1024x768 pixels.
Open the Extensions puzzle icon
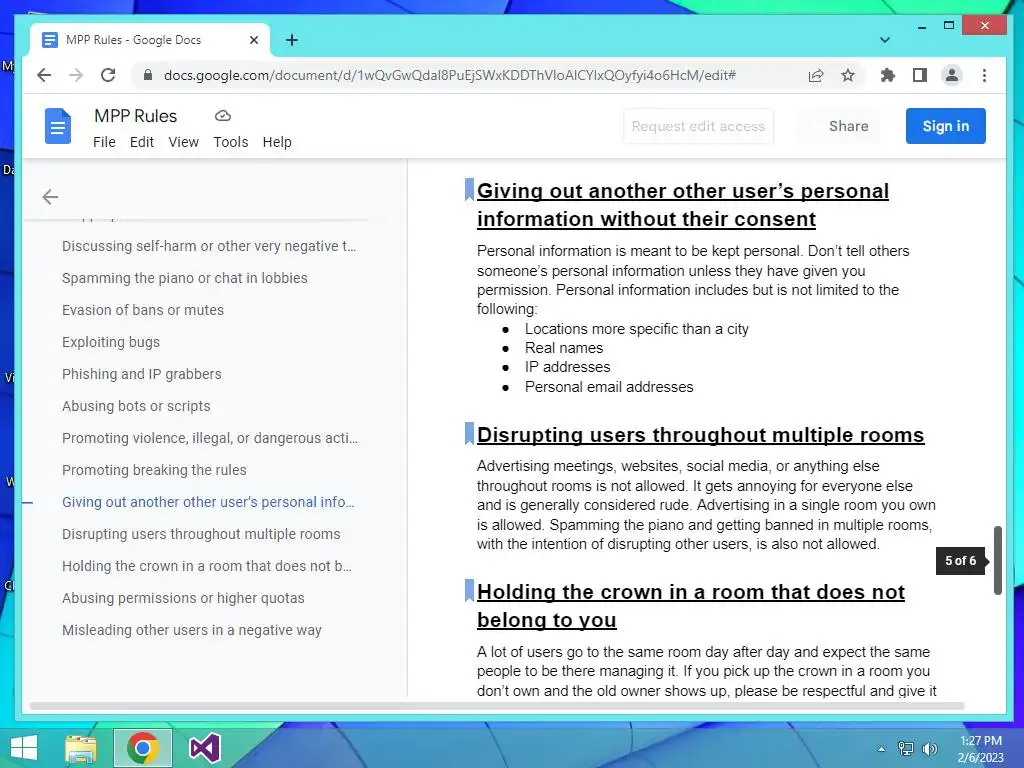888,75
